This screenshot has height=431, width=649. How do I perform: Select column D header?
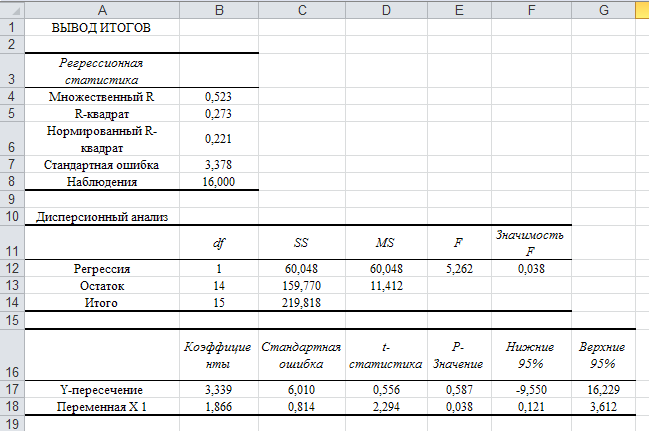point(387,10)
